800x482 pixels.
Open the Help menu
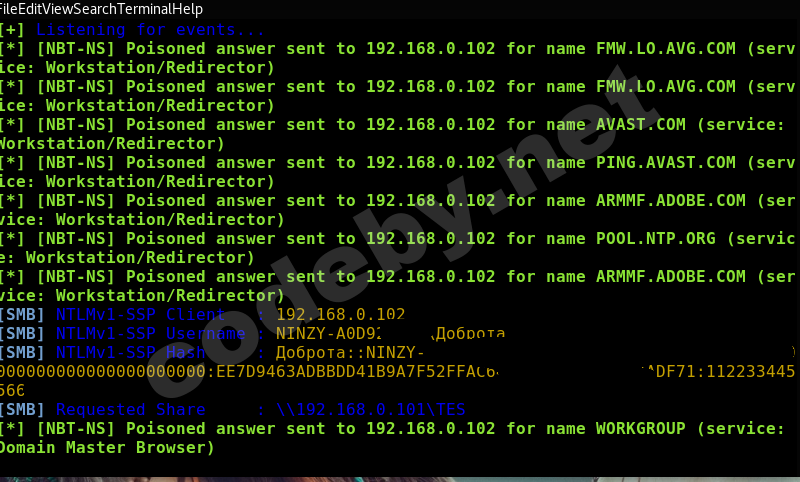[x=188, y=9]
